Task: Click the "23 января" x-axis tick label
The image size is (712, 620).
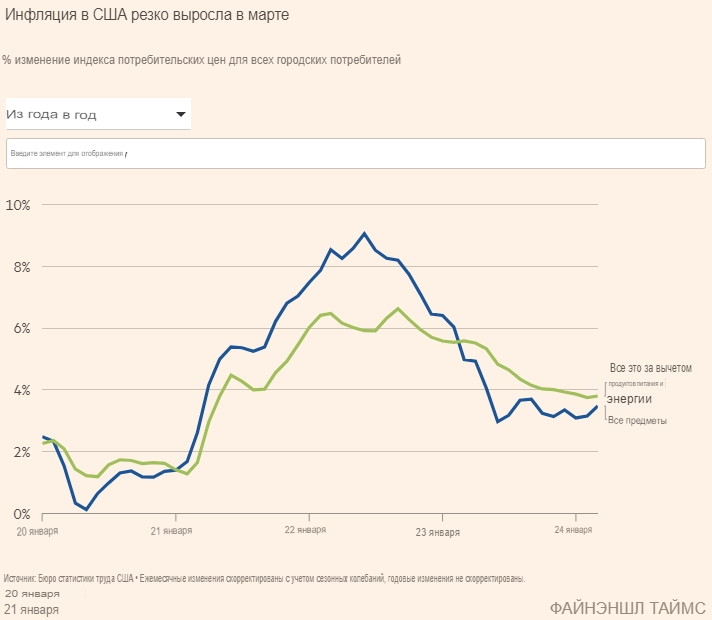Action: click(437, 533)
